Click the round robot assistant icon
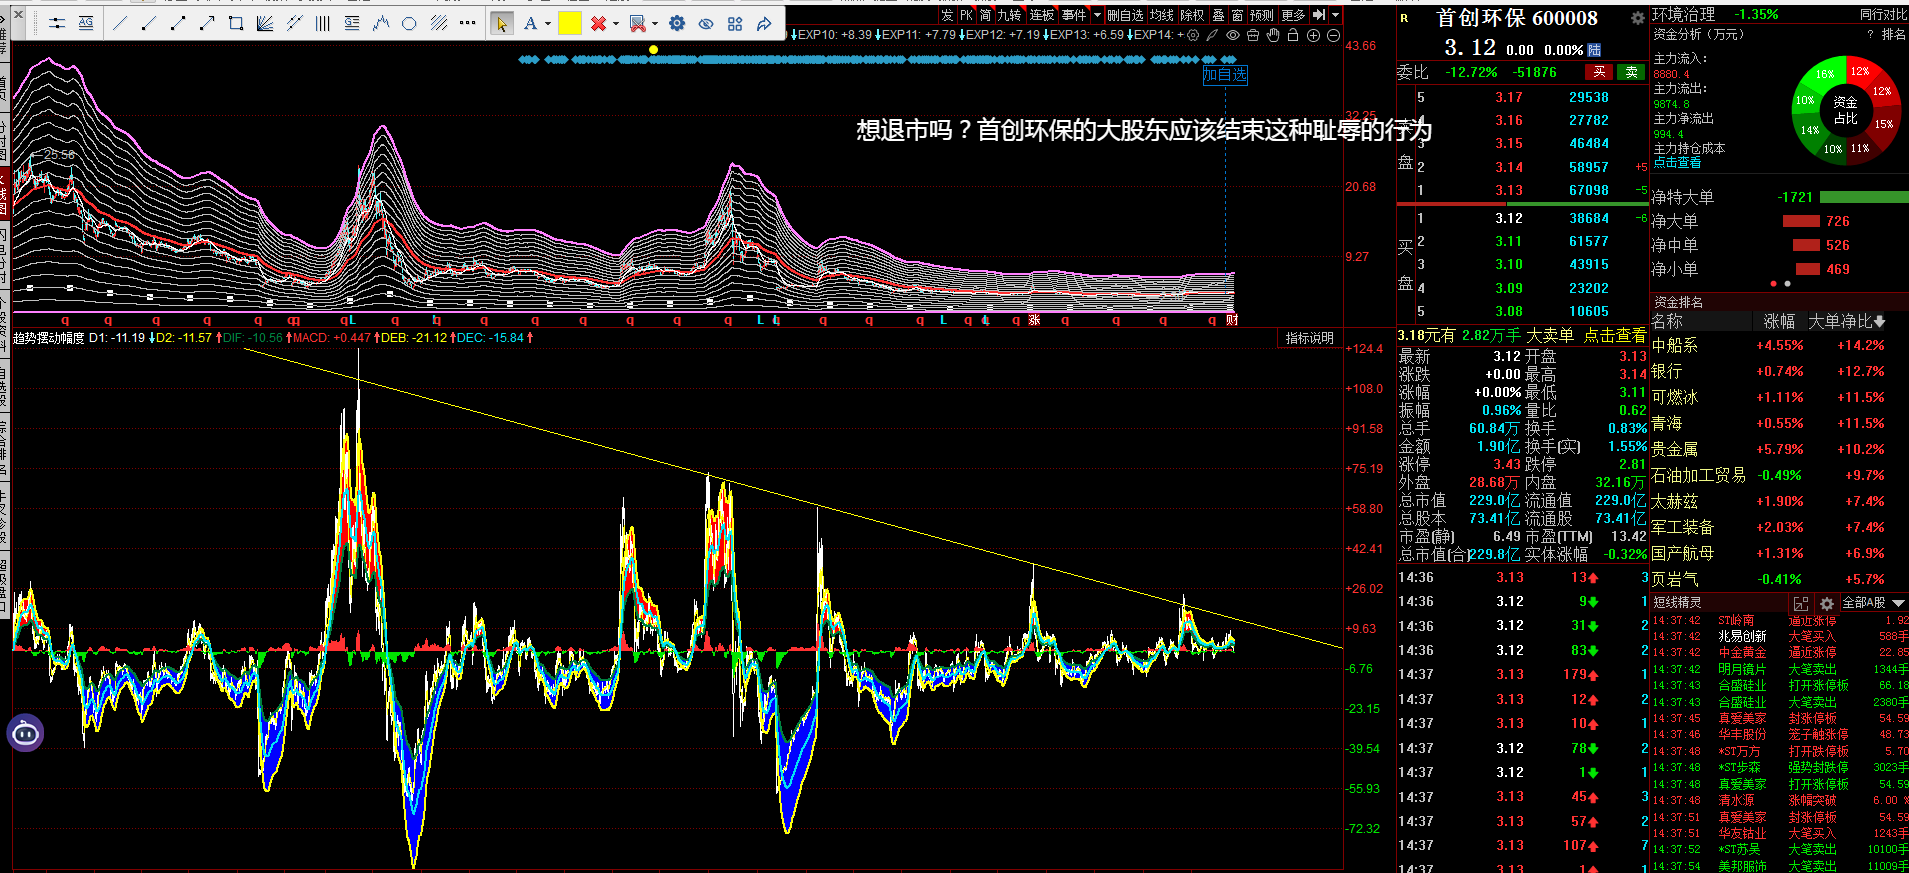Viewport: 1909px width, 873px height. pyautogui.click(x=25, y=734)
